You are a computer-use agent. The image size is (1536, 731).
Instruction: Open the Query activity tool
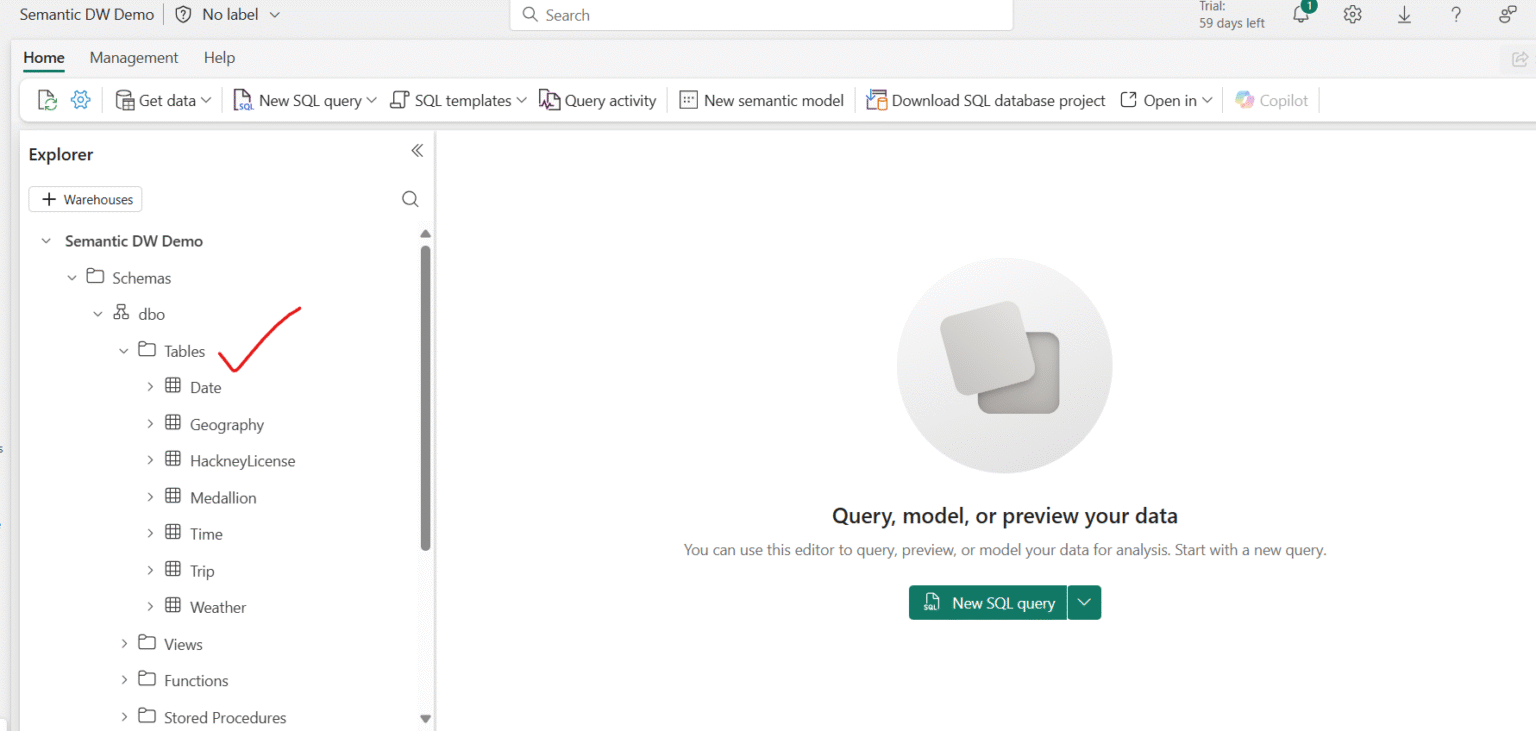click(x=597, y=100)
